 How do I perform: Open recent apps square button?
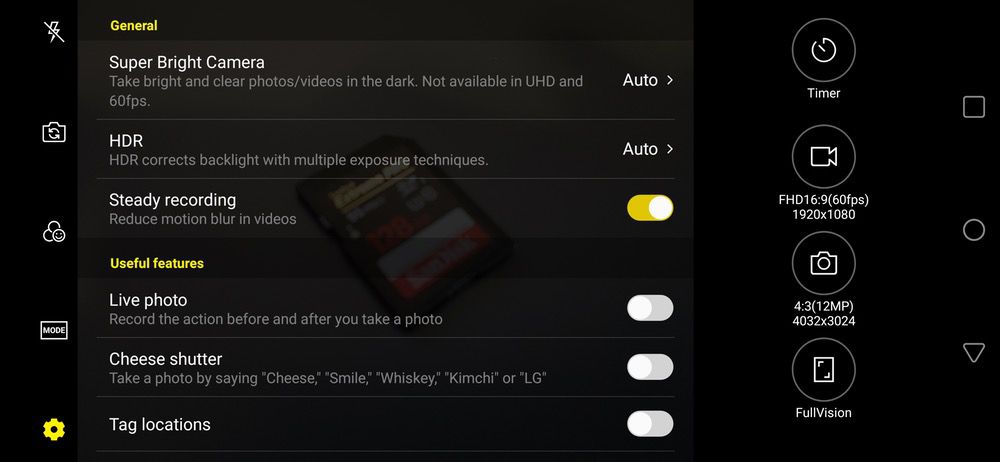pos(973,107)
